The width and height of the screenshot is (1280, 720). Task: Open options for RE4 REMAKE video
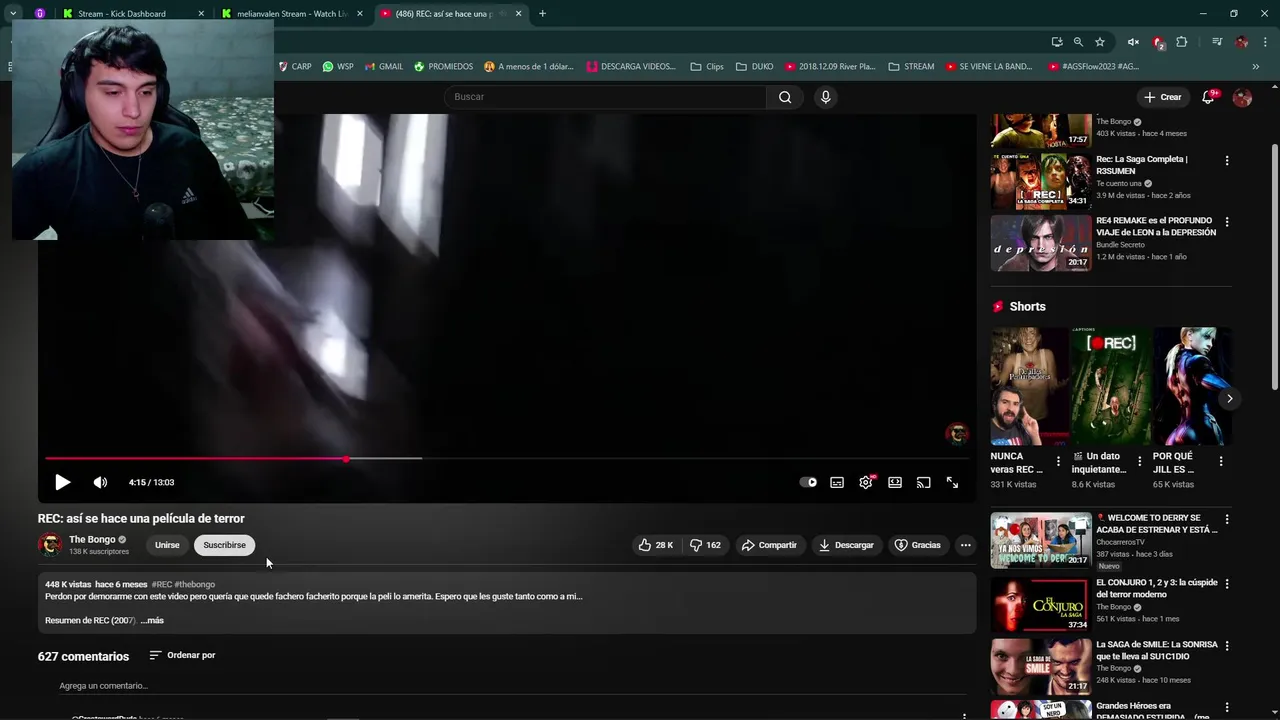click(x=1227, y=222)
